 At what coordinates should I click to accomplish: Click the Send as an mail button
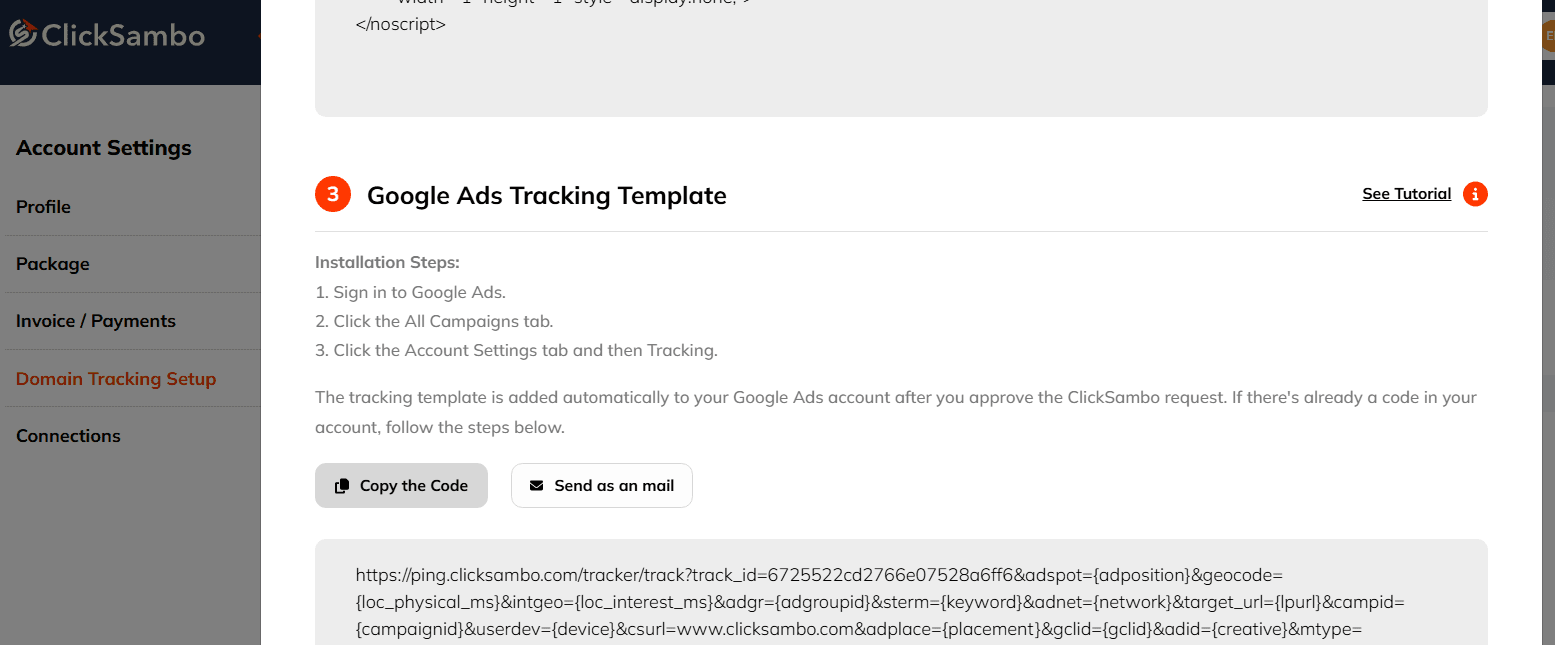pos(601,485)
